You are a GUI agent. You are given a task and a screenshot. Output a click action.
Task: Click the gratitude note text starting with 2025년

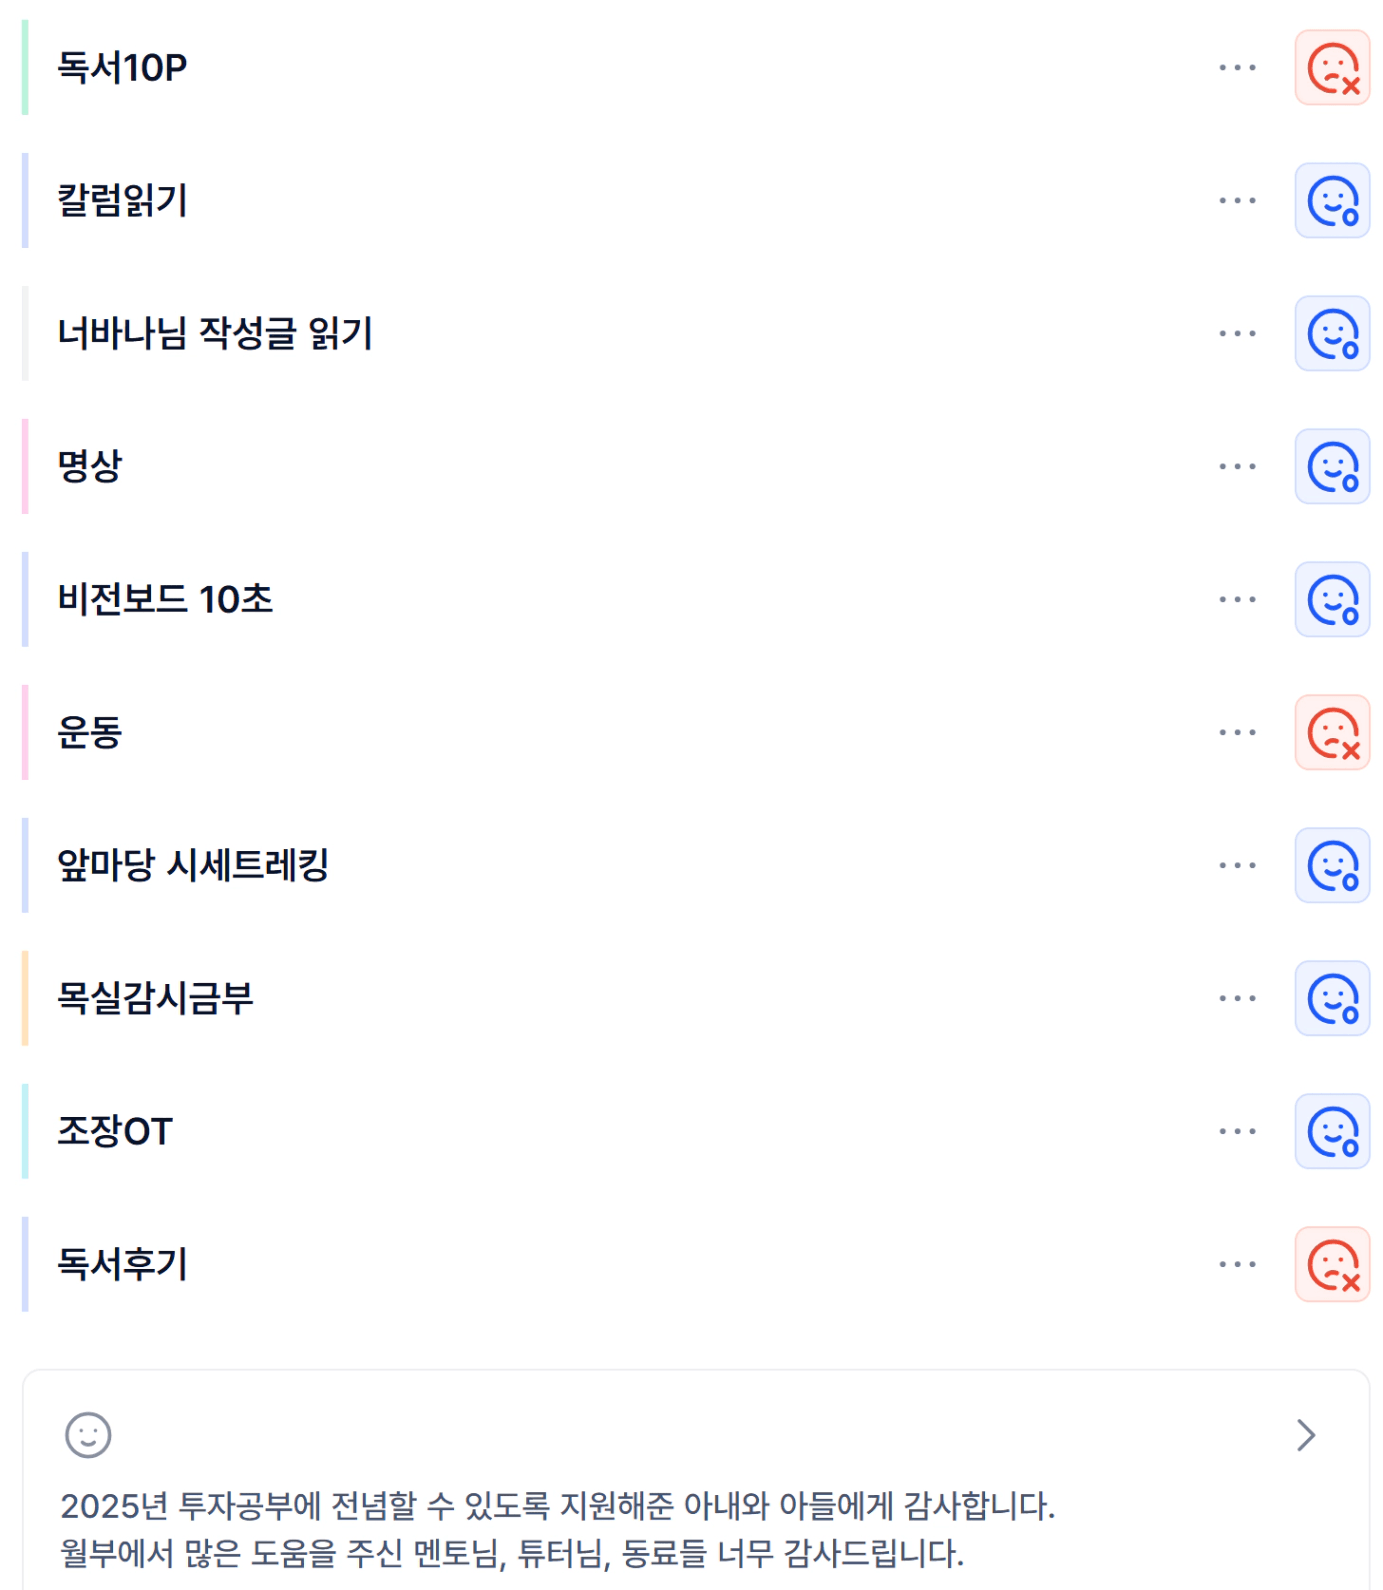(557, 1506)
